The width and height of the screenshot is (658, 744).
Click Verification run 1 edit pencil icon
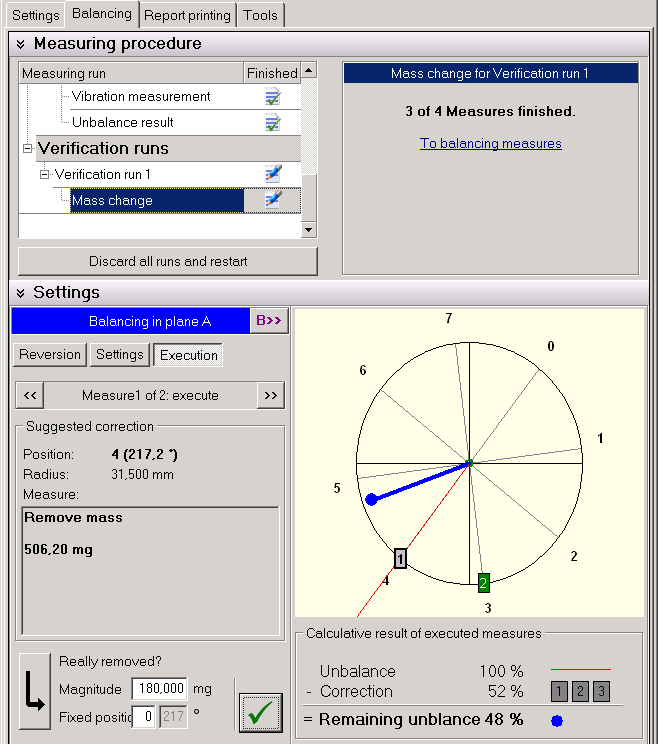tap(273, 174)
